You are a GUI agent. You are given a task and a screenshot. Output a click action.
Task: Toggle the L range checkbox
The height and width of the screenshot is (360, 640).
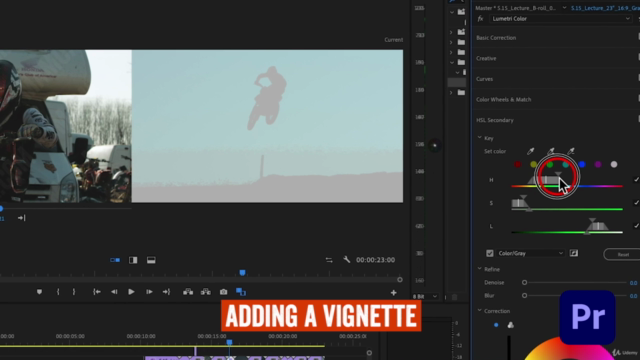pyautogui.click(x=636, y=226)
